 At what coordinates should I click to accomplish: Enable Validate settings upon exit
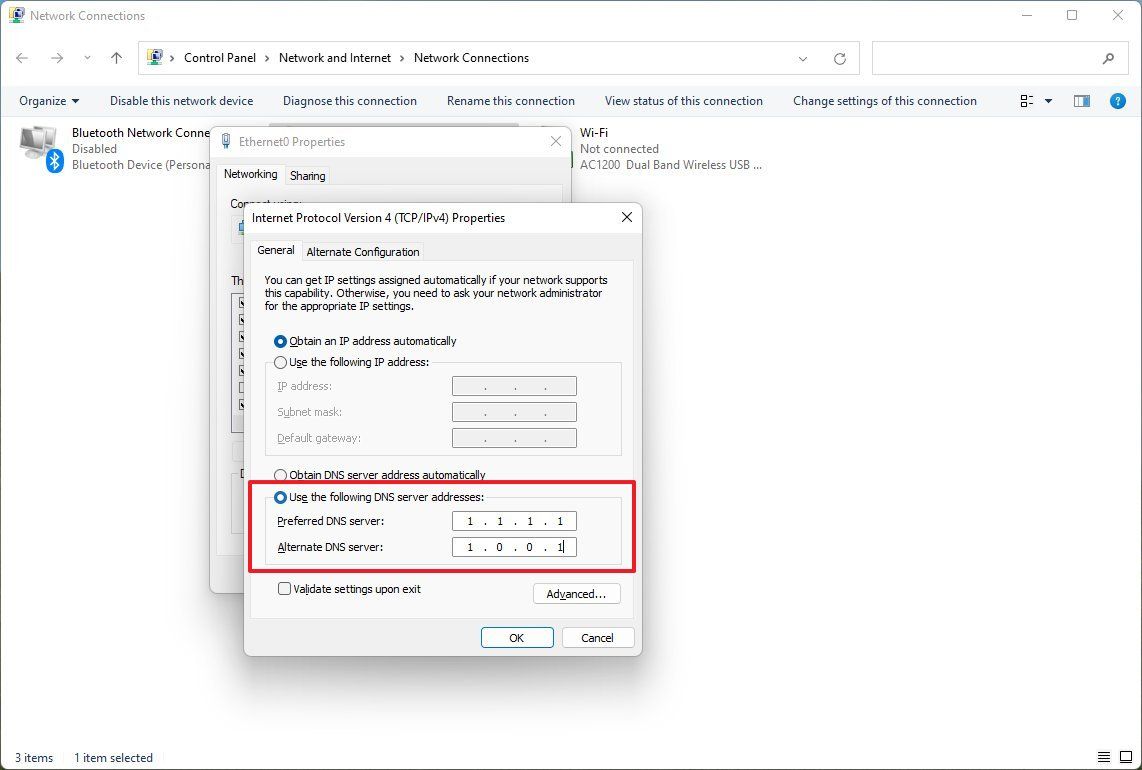(x=284, y=589)
